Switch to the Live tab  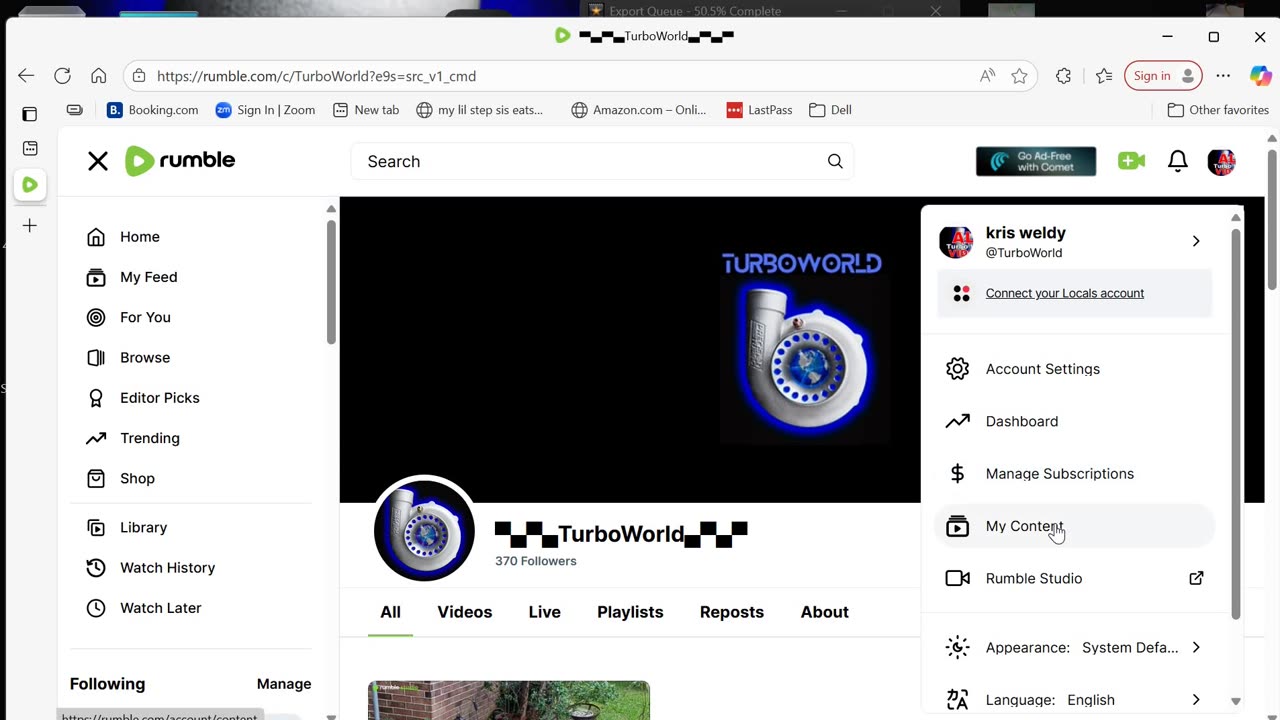pyautogui.click(x=545, y=612)
